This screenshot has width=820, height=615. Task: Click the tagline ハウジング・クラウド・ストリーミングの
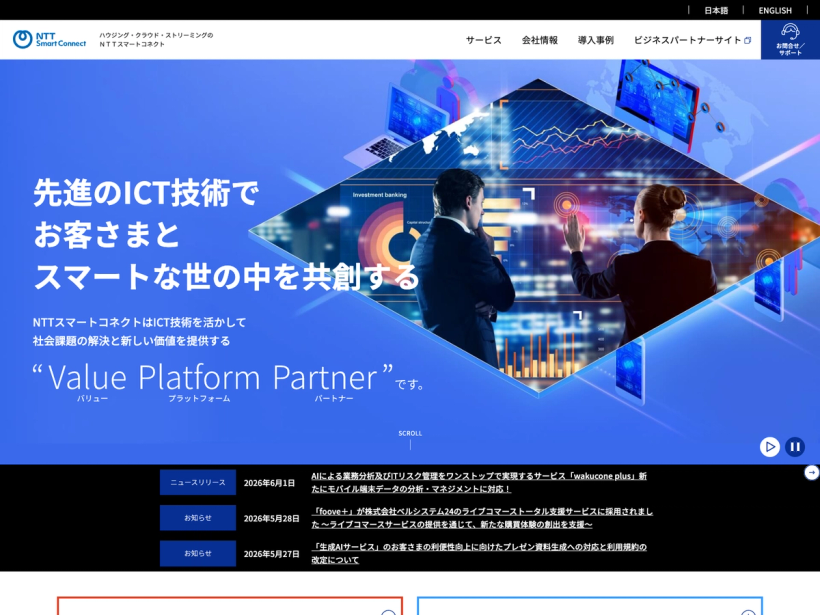pos(156,35)
